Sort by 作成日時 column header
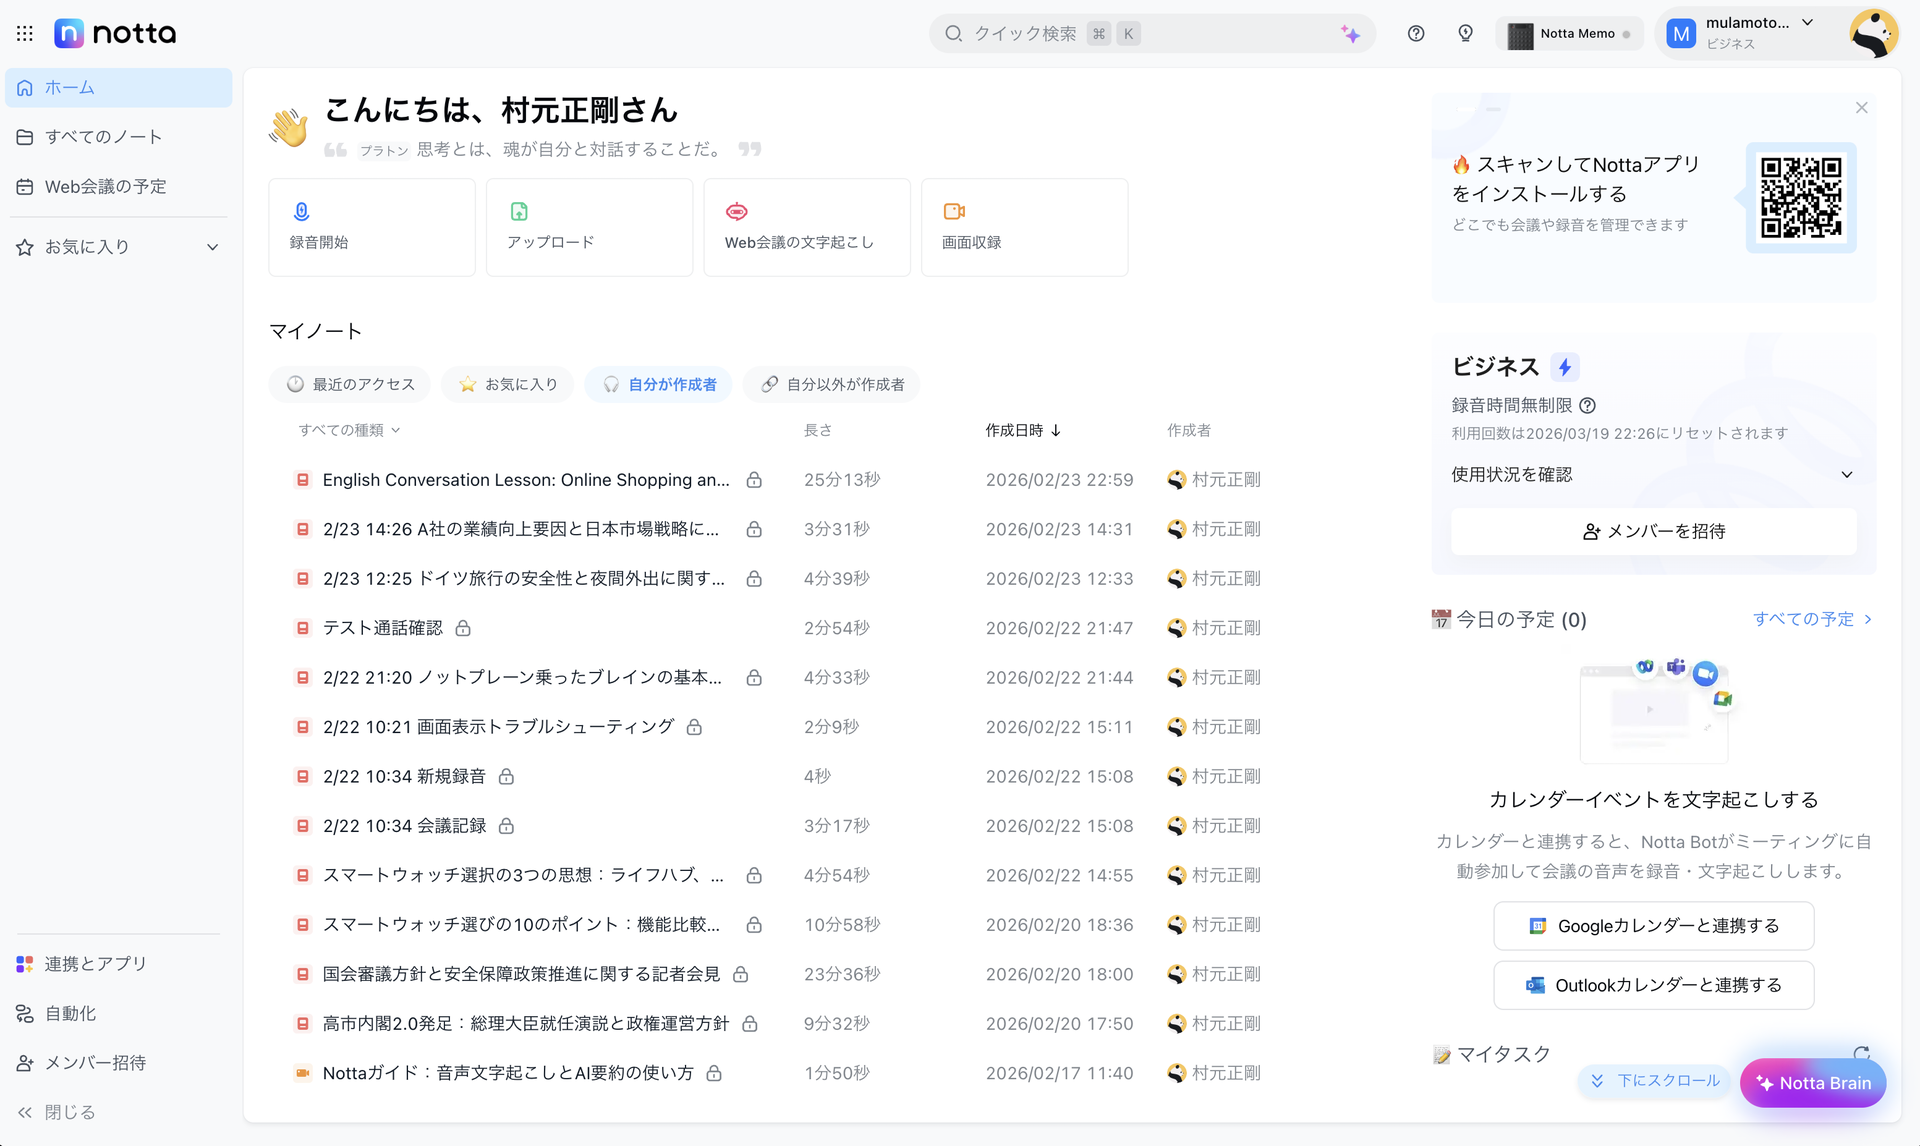Screen dimensions: 1920x1146 pyautogui.click(x=1023, y=430)
